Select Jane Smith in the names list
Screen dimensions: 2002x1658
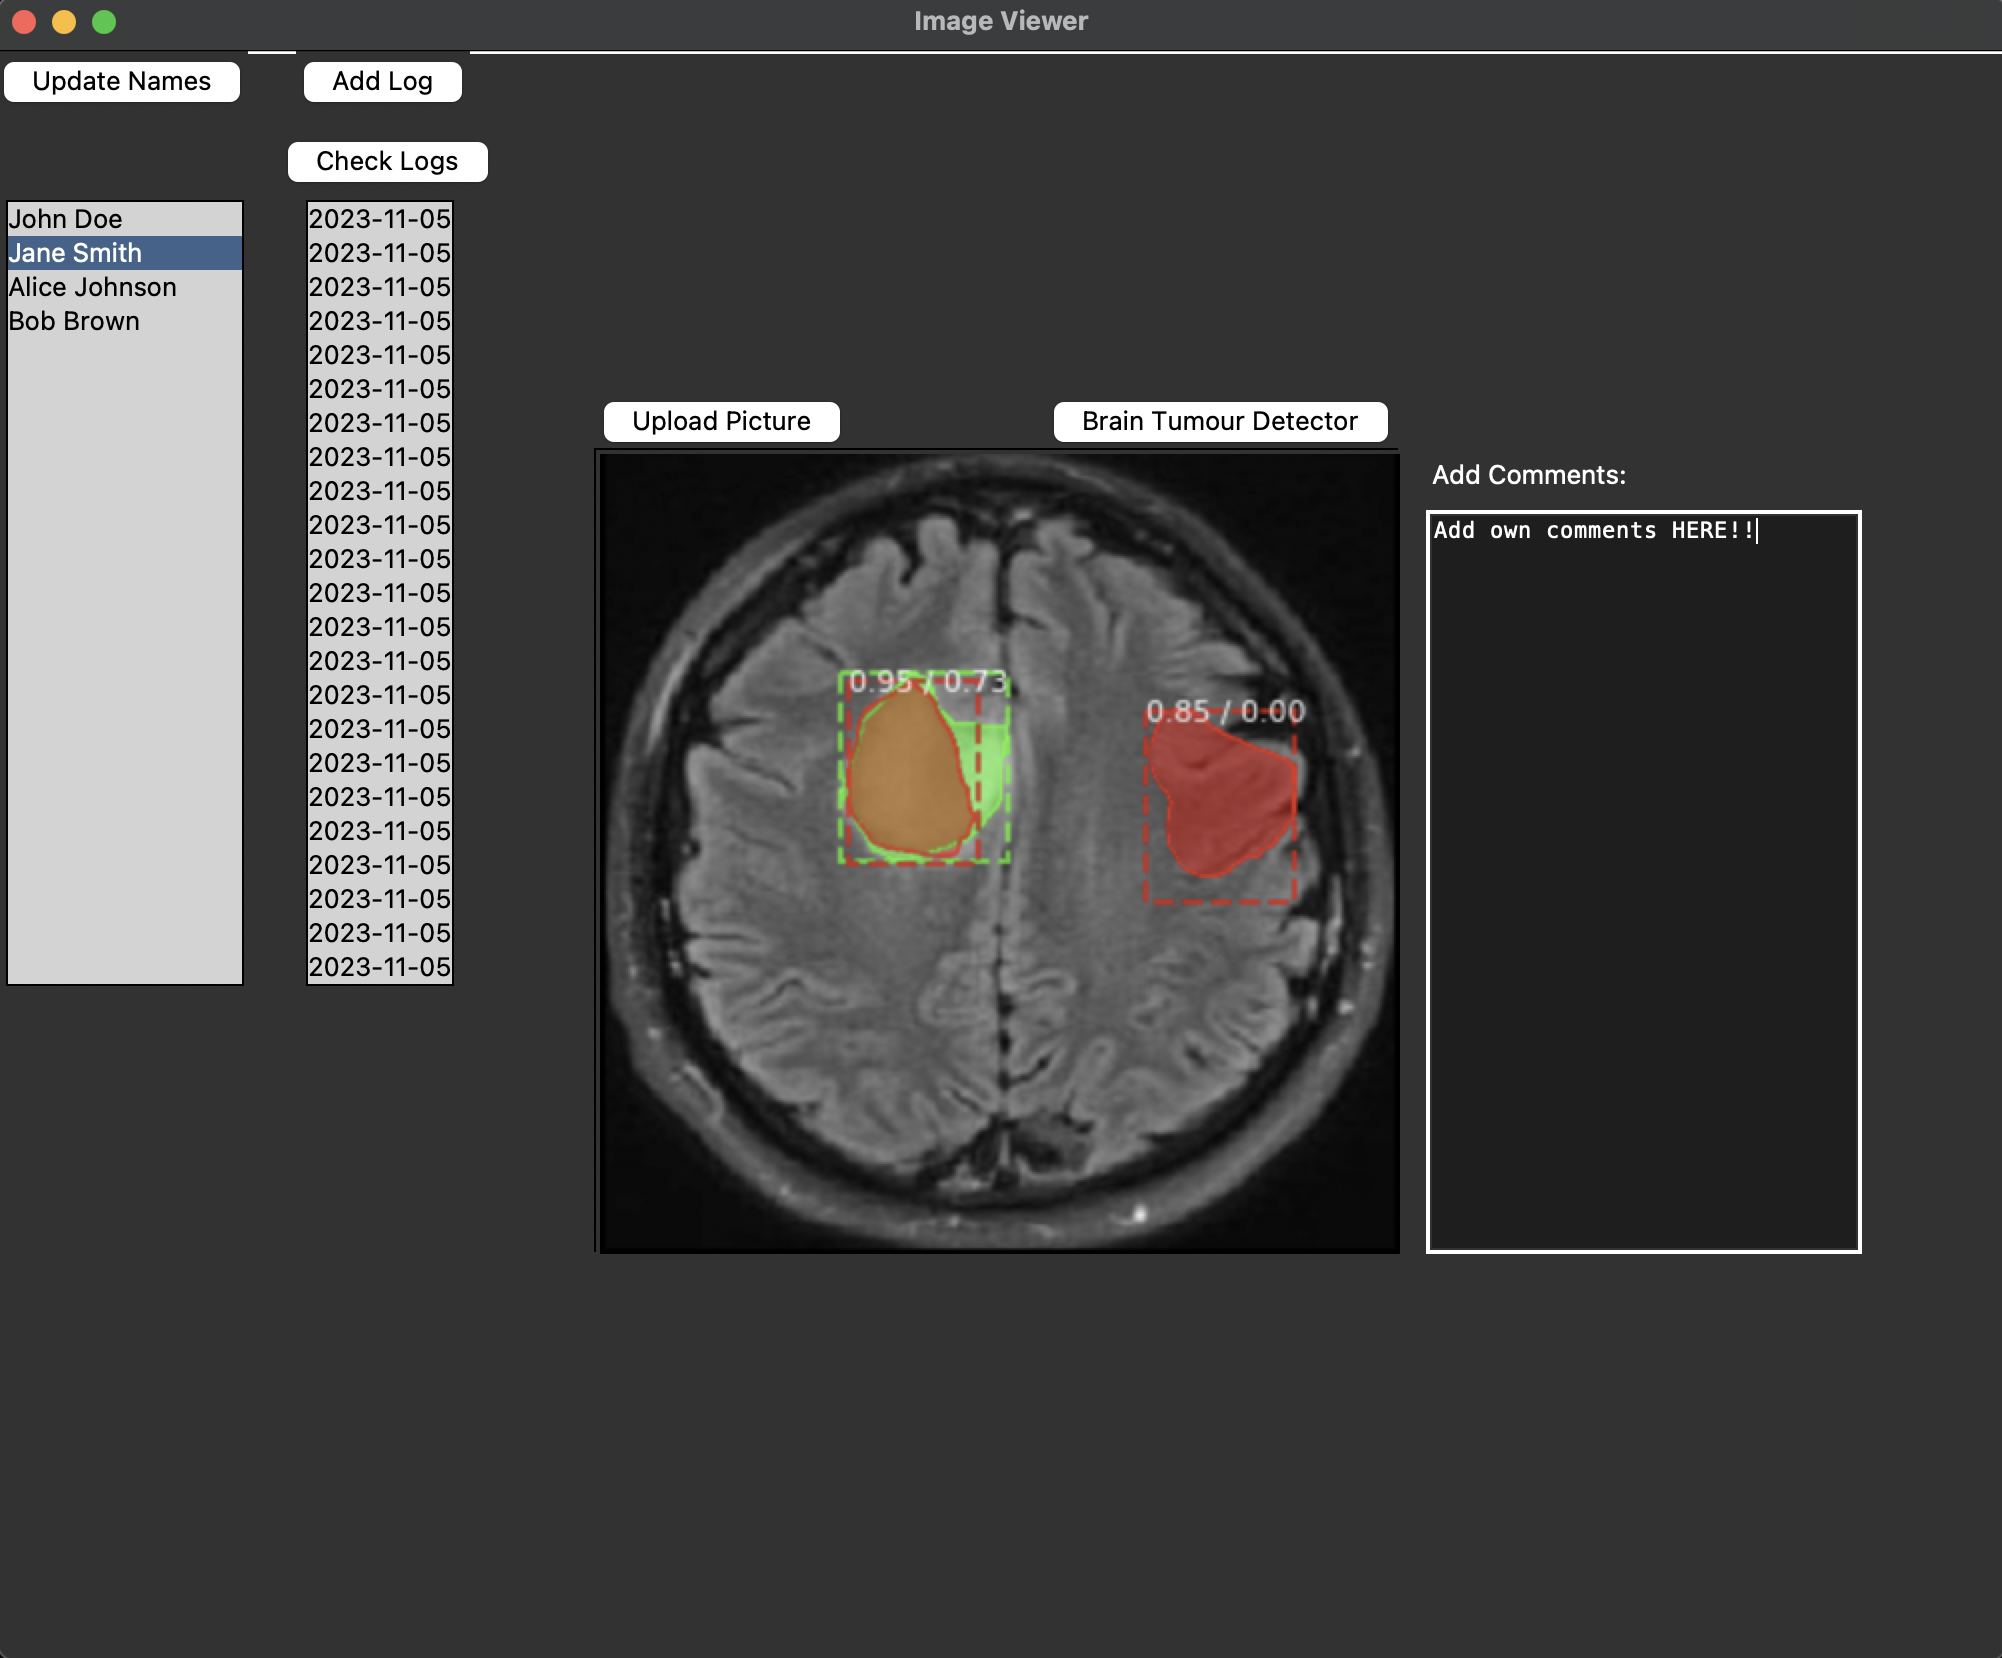tap(76, 253)
